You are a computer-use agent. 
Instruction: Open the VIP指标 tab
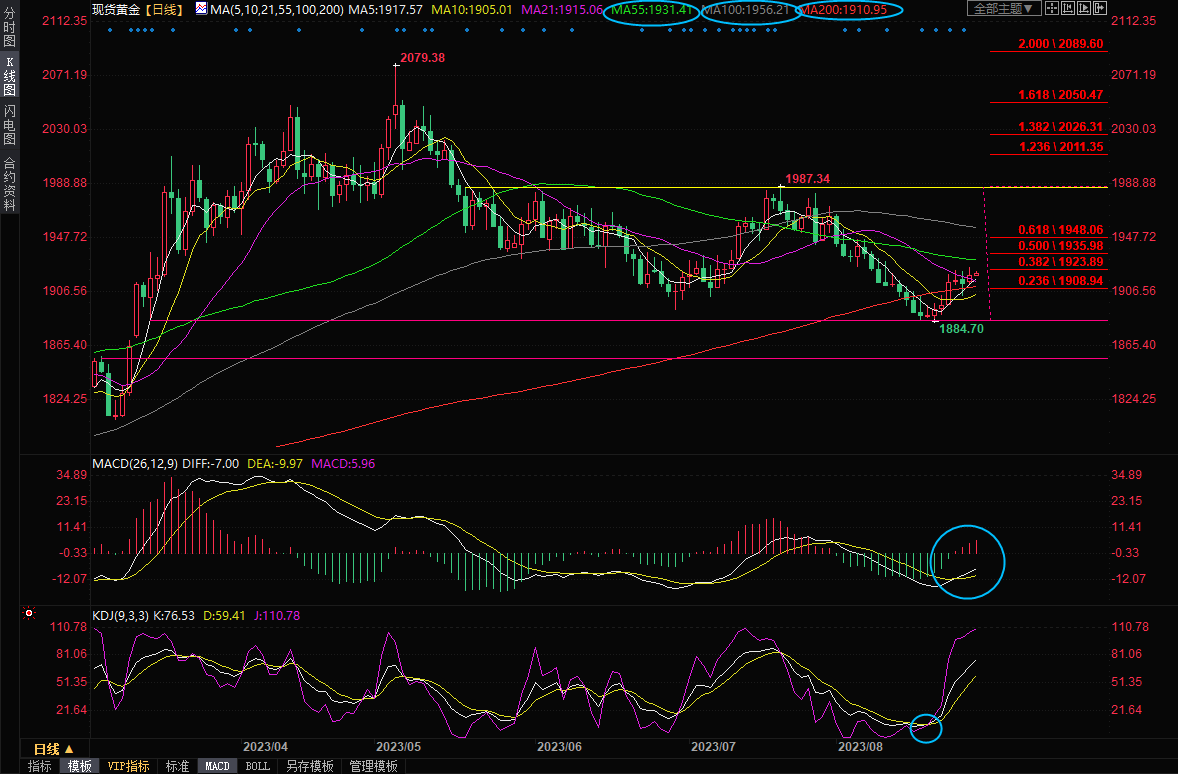click(x=128, y=766)
